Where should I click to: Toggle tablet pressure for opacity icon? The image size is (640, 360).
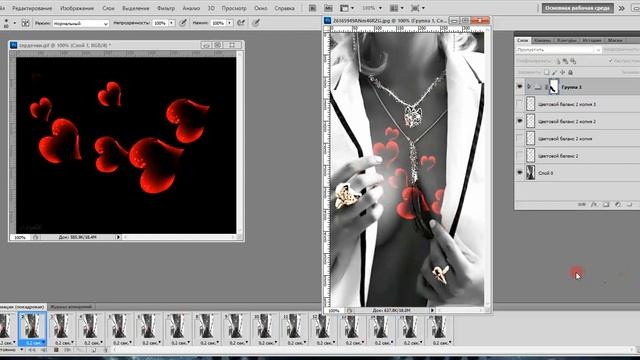[x=183, y=23]
